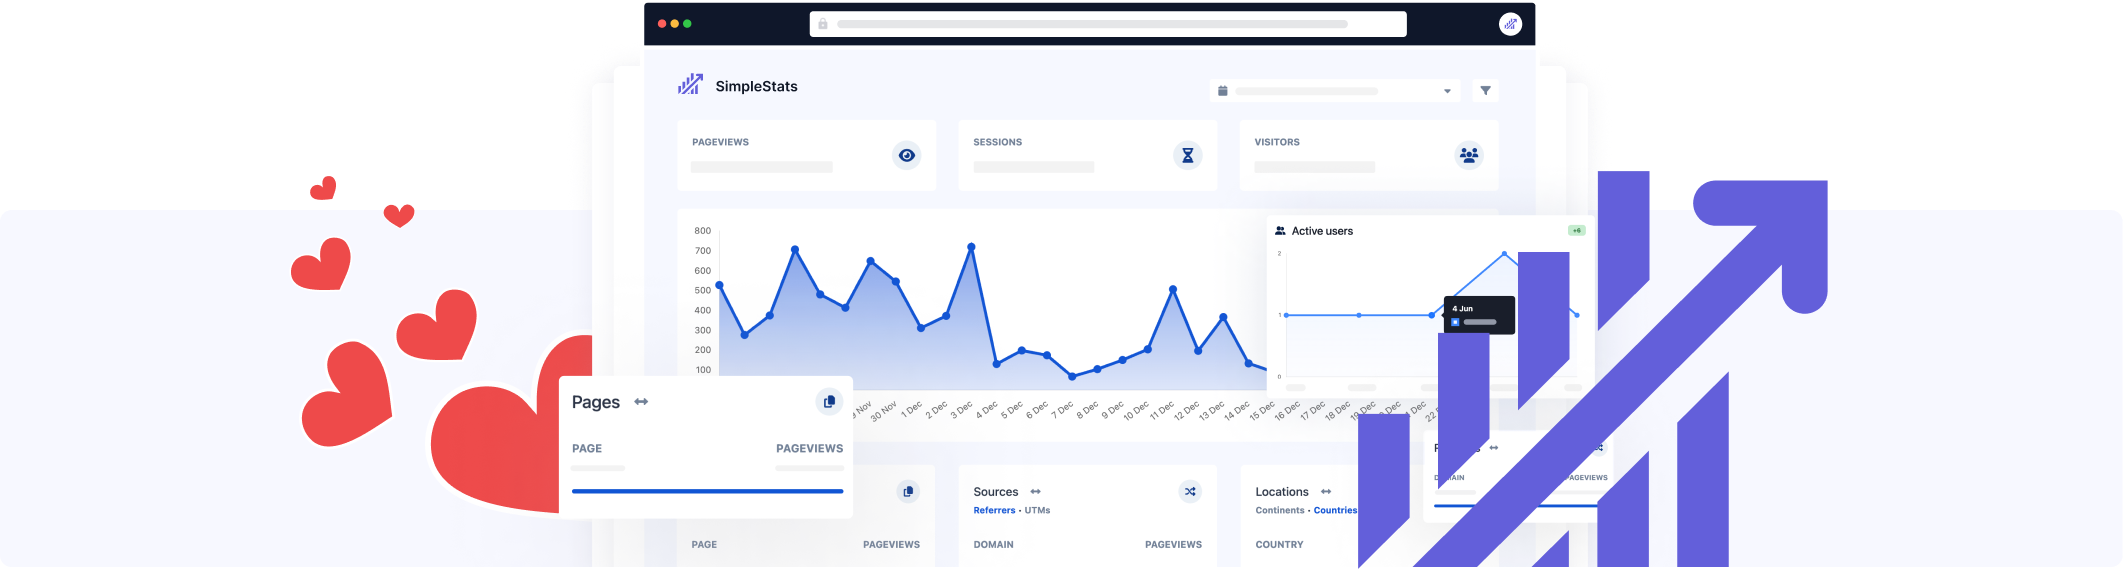Open the filter funnel button
This screenshot has height=580, width=2123.
pos(1485,91)
